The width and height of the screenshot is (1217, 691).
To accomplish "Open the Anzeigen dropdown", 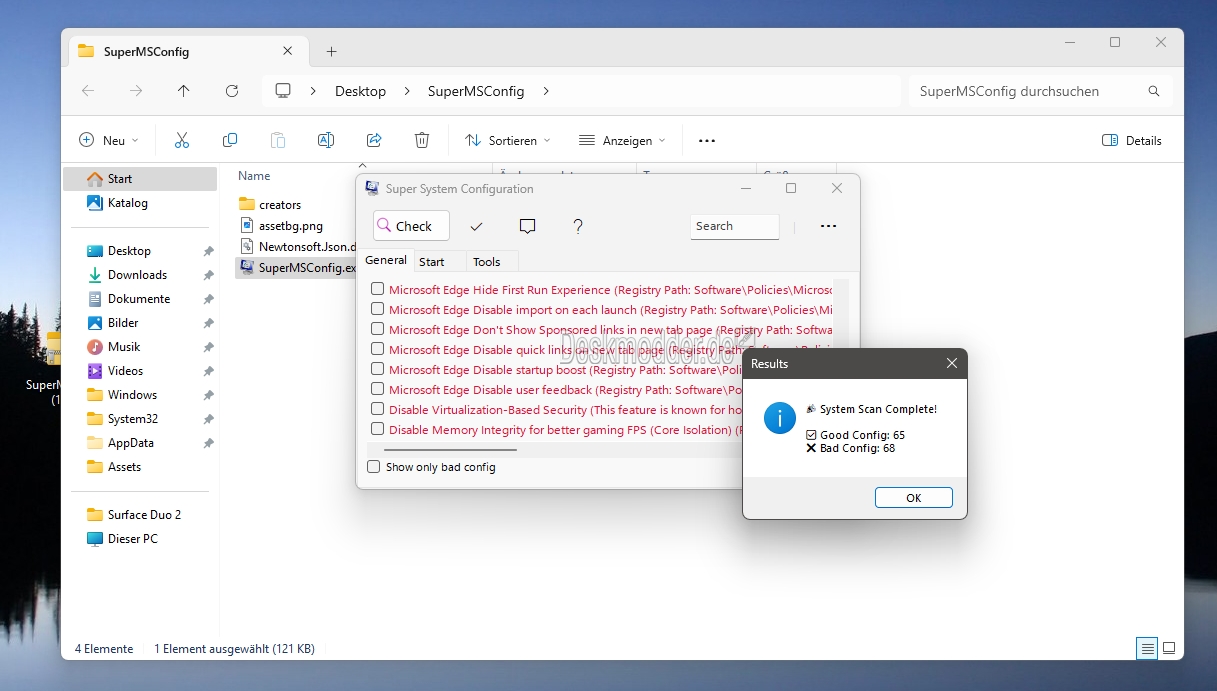I will tap(622, 141).
